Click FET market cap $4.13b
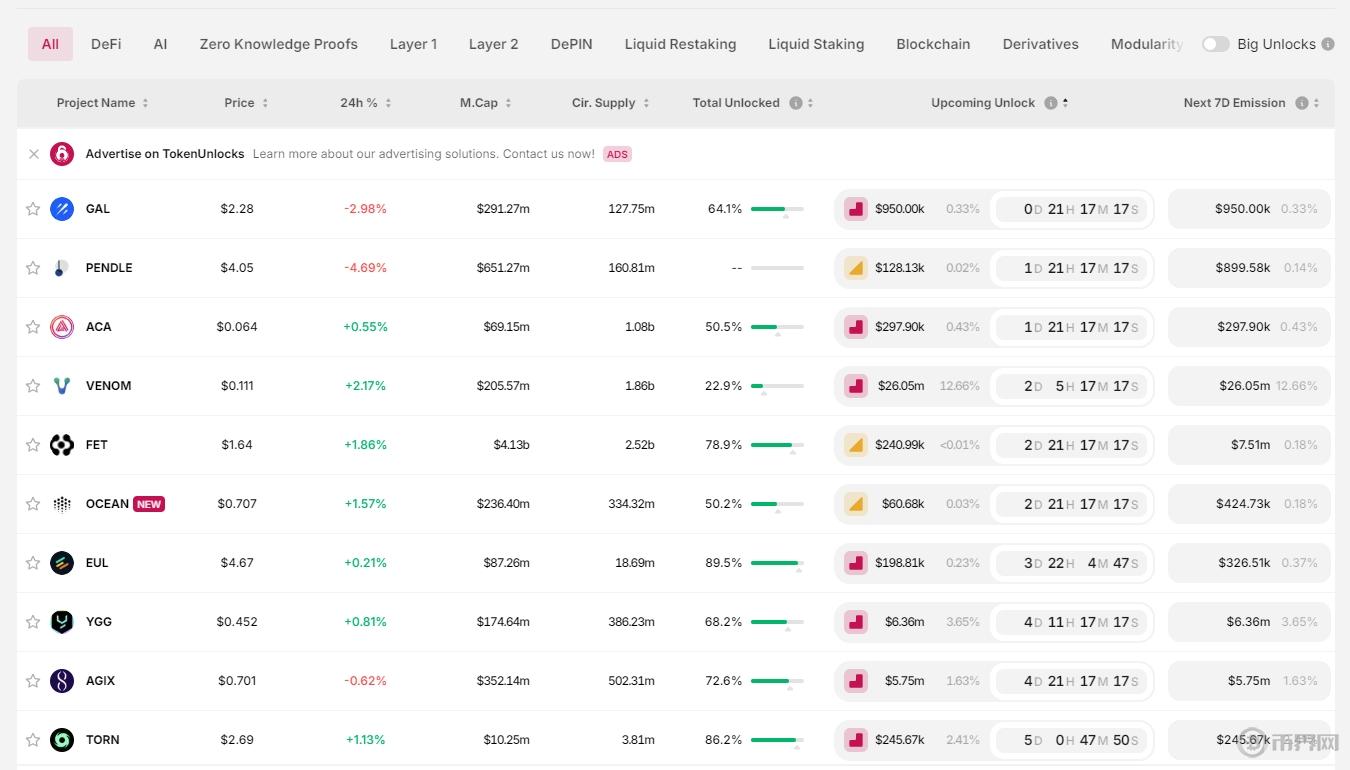1350x770 pixels. click(511, 445)
